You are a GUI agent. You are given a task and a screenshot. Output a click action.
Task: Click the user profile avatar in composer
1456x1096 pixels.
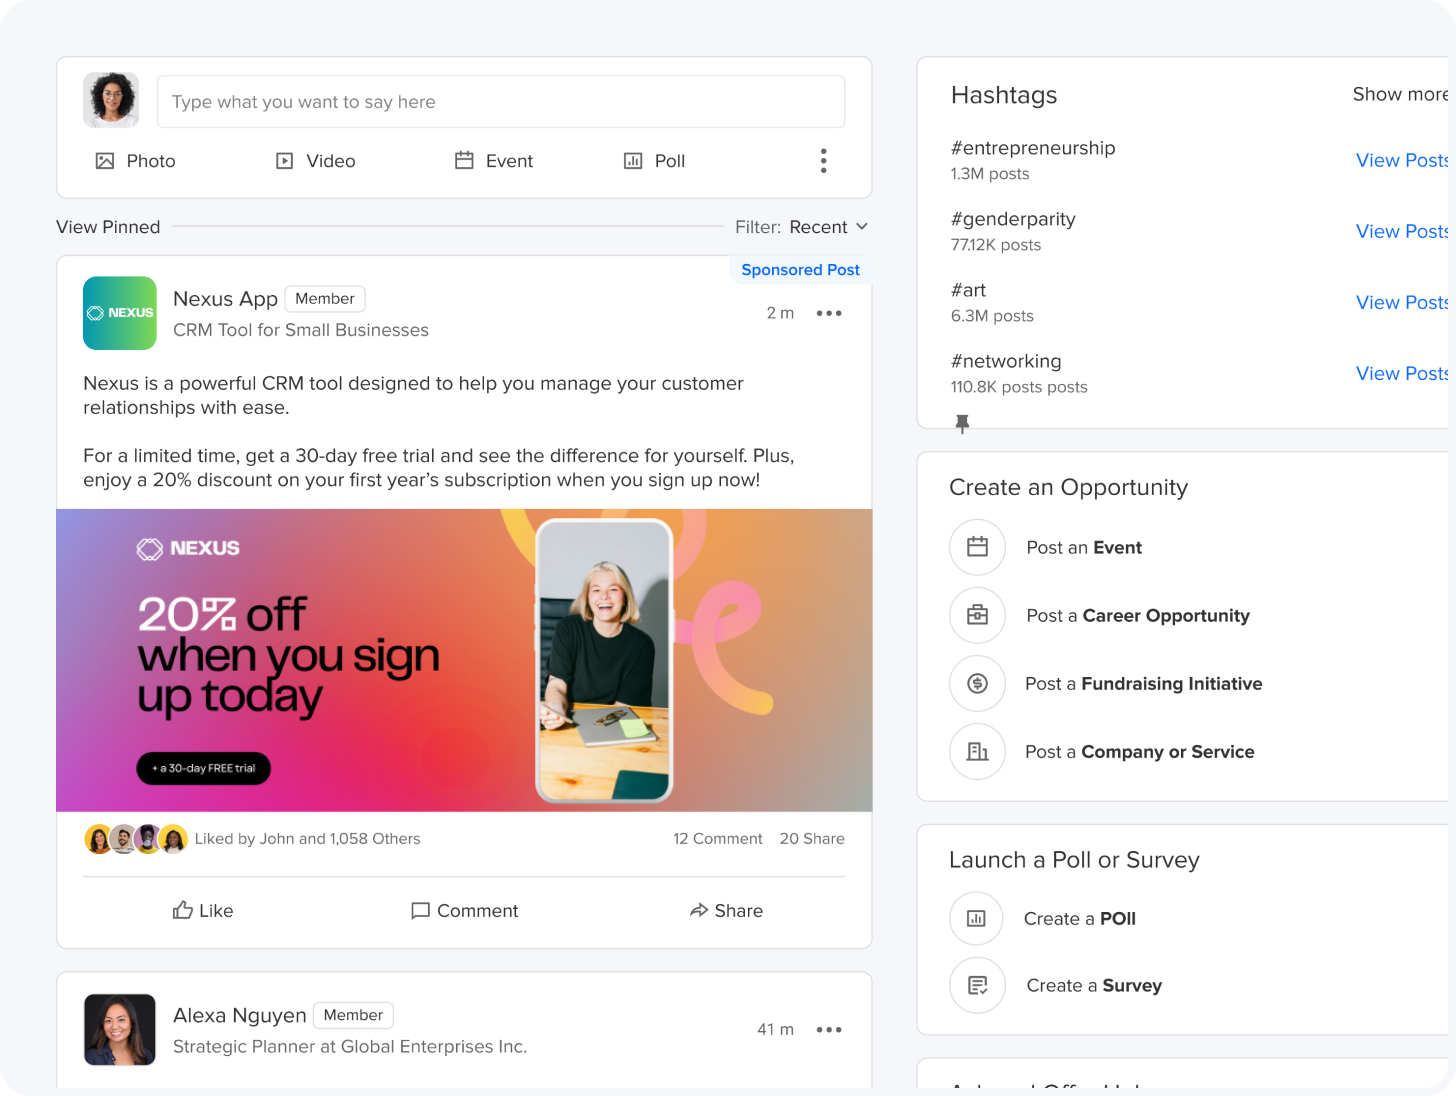coord(111,100)
